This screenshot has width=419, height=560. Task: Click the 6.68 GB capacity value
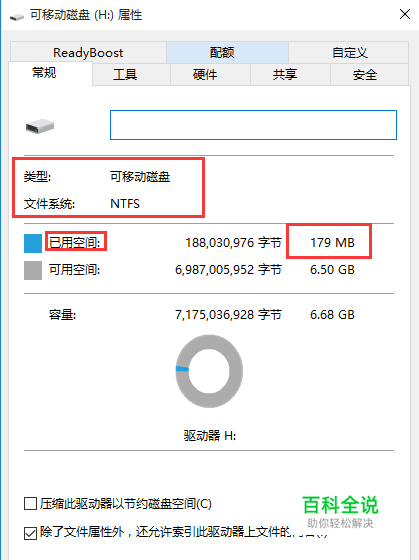click(x=332, y=315)
